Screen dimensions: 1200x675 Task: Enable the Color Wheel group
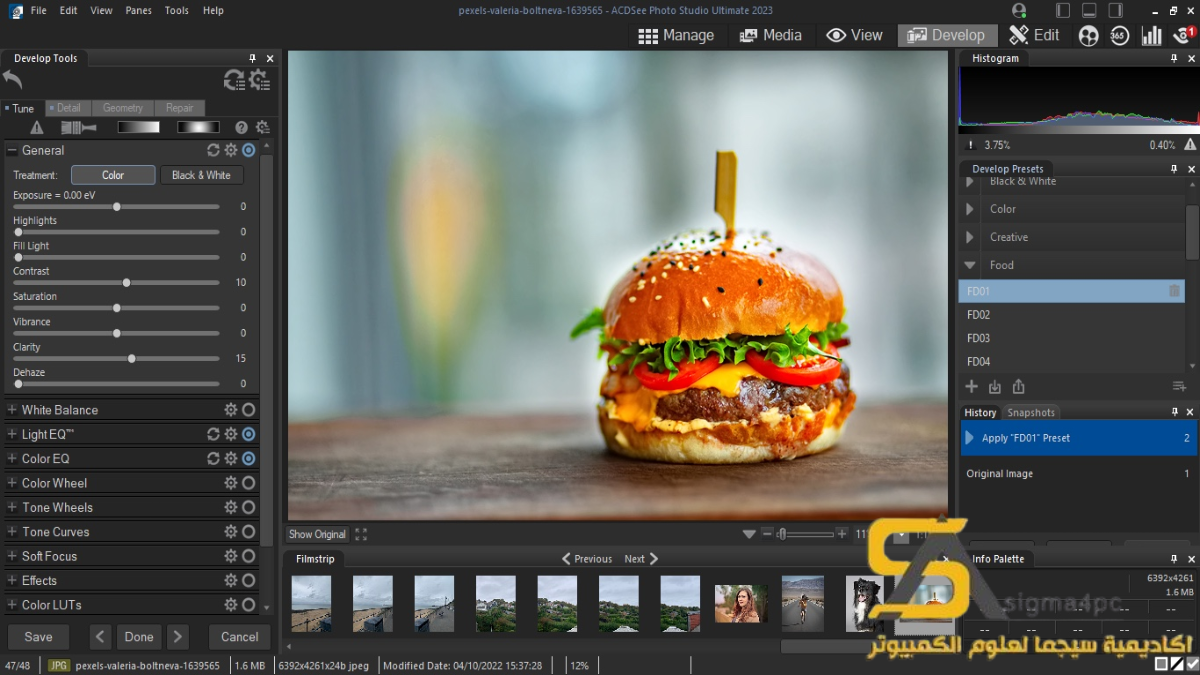(x=249, y=483)
